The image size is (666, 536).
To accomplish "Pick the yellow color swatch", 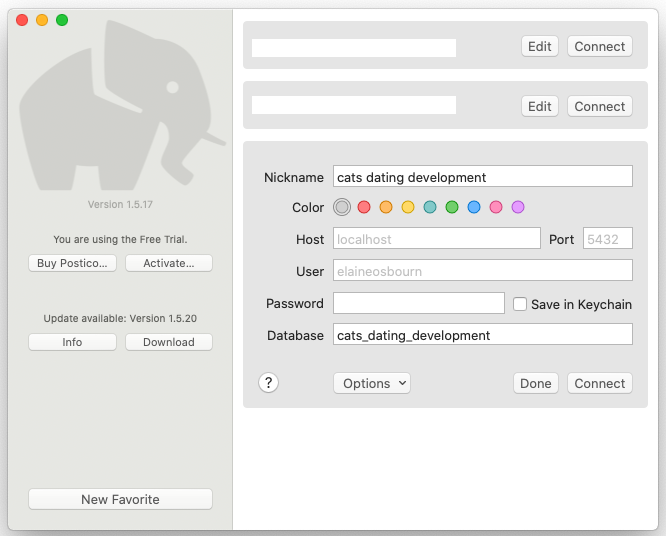I will pos(408,207).
